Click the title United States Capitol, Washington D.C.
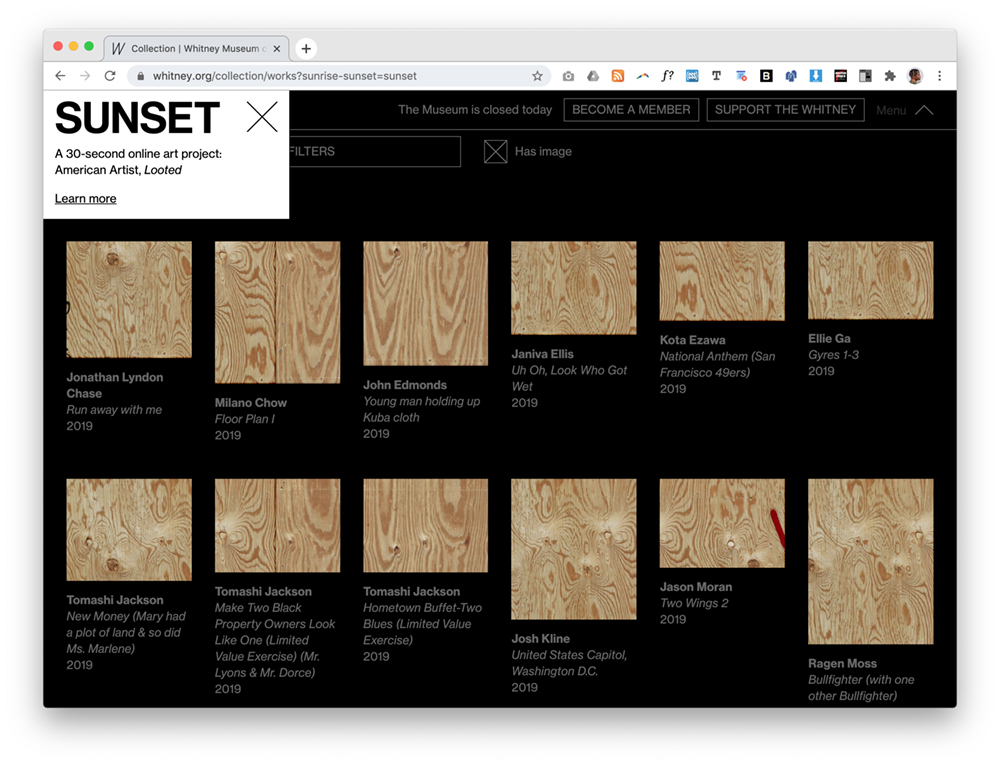Viewport: 1000px width, 765px height. coord(569,663)
